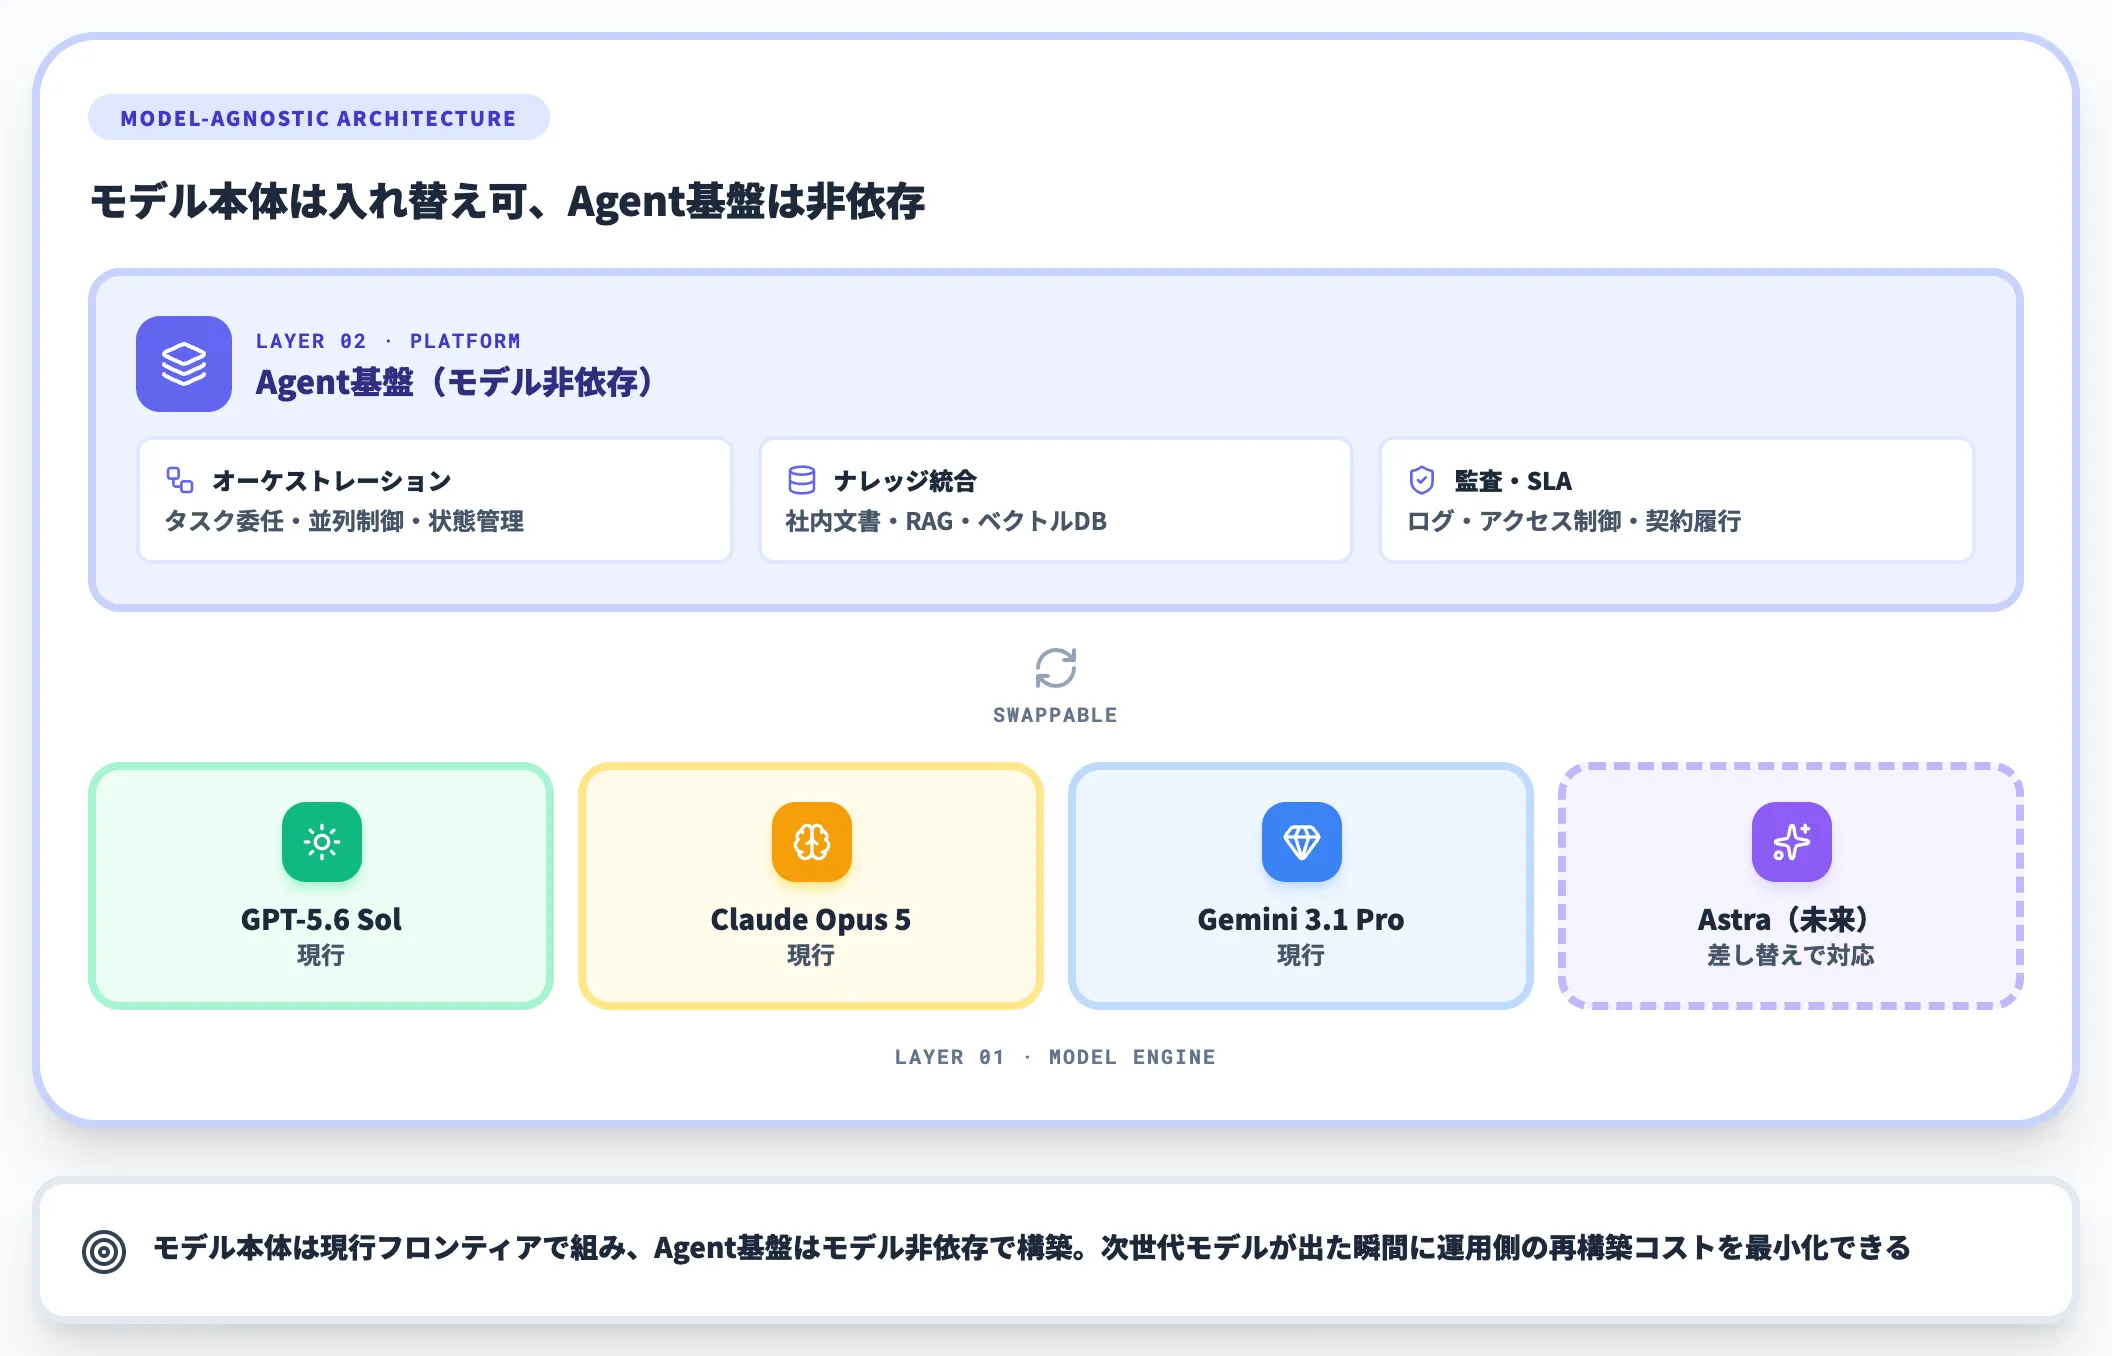Click the Agent基盤（モデル非依存）title
Viewport: 2112px width, 1356px height.
tap(455, 382)
